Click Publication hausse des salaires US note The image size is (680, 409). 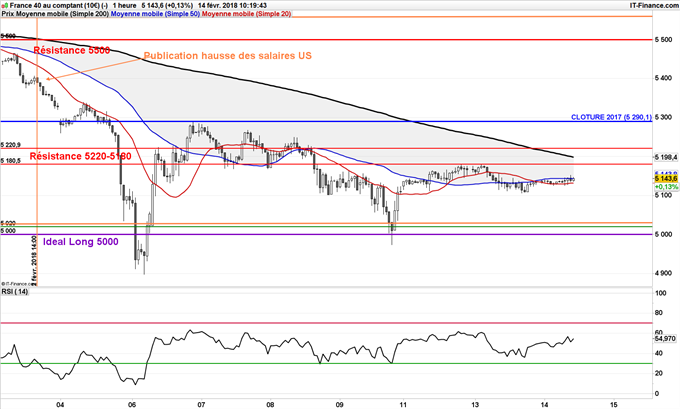point(228,56)
